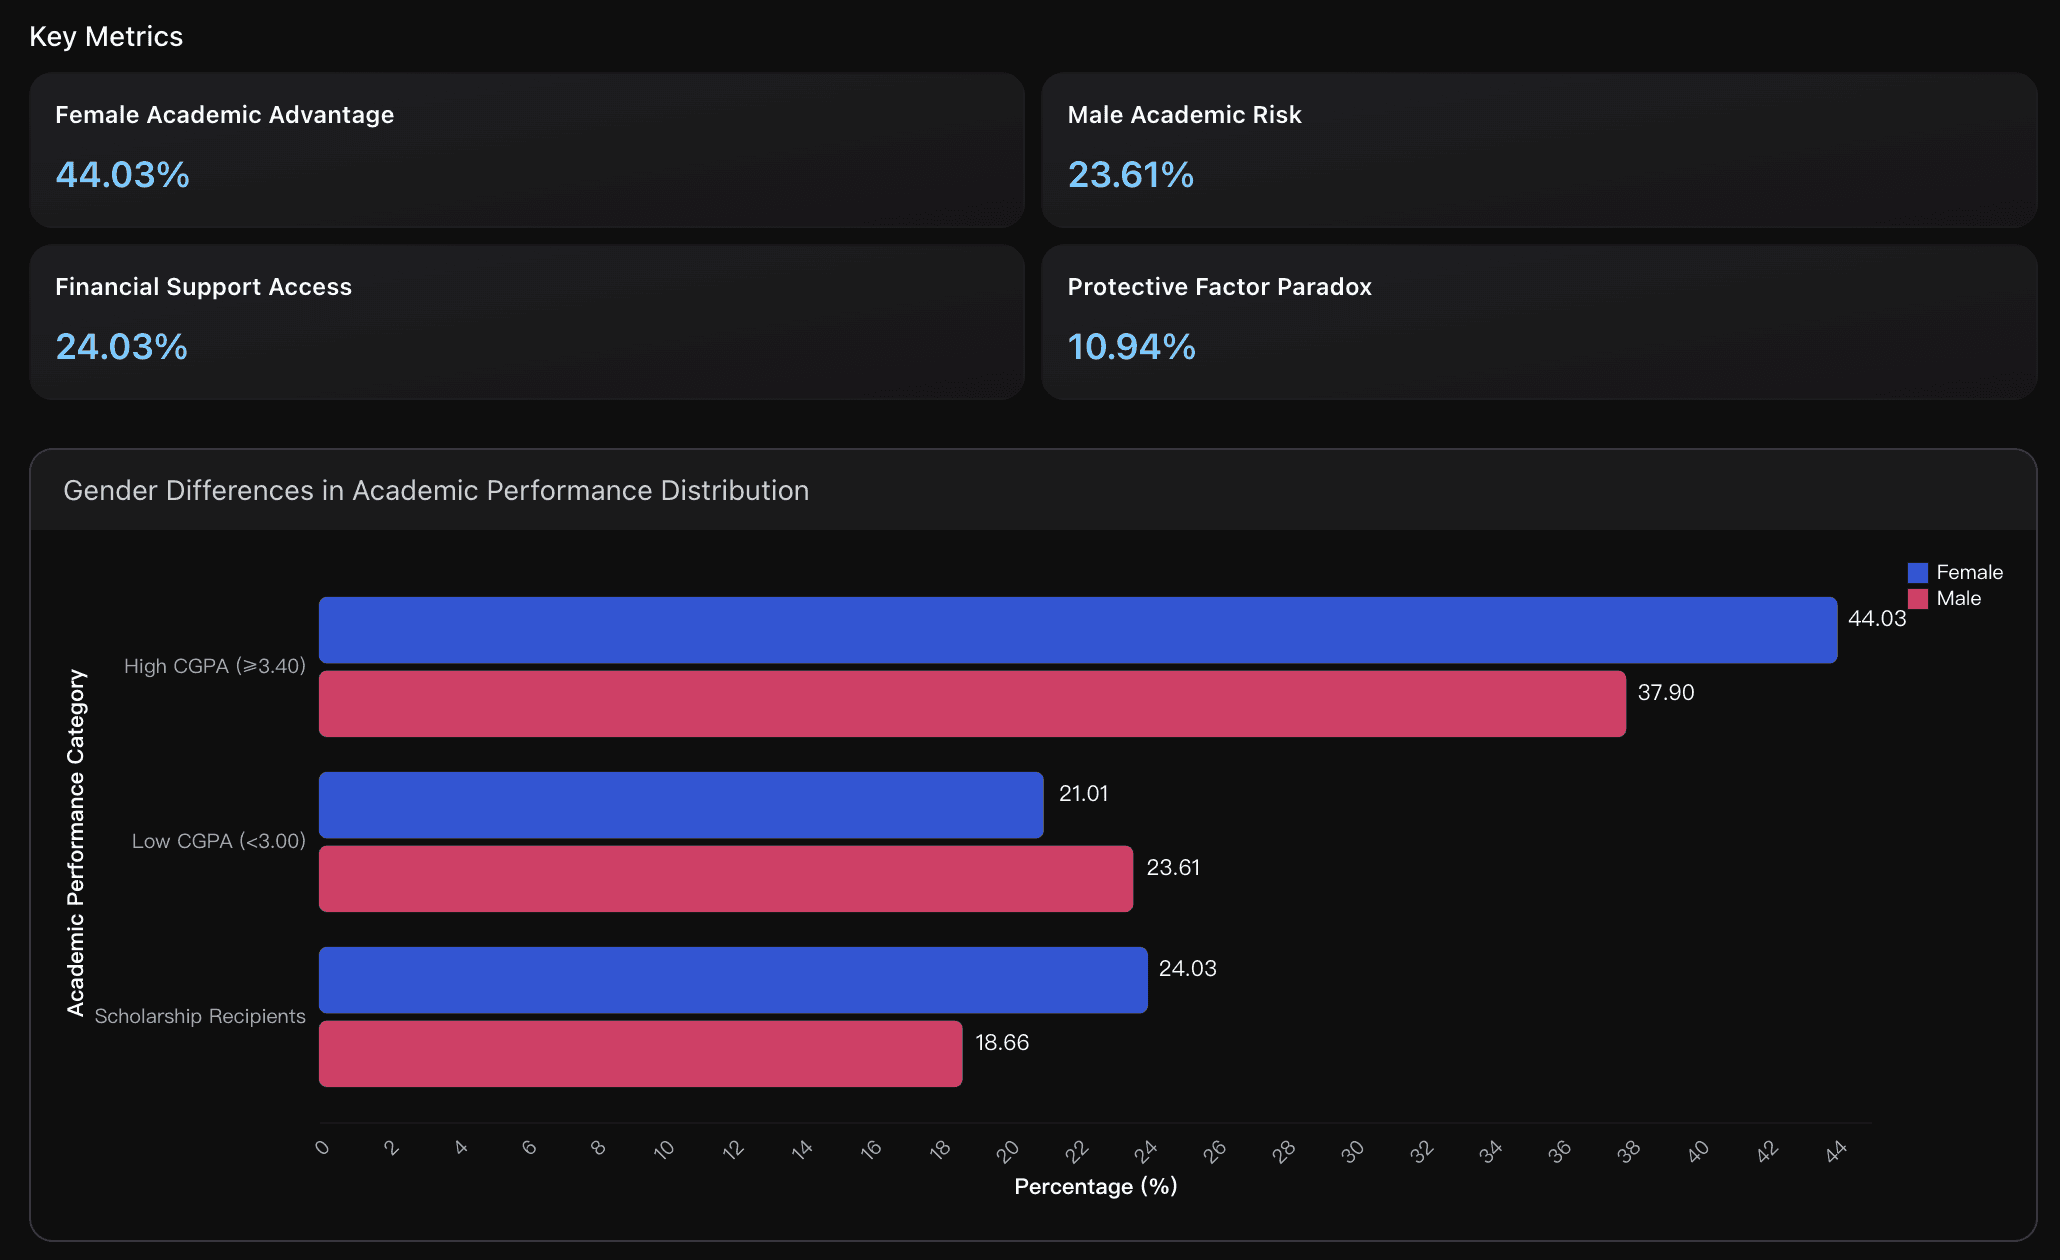
Task: Click the Low CGPA category label
Action: 218,841
